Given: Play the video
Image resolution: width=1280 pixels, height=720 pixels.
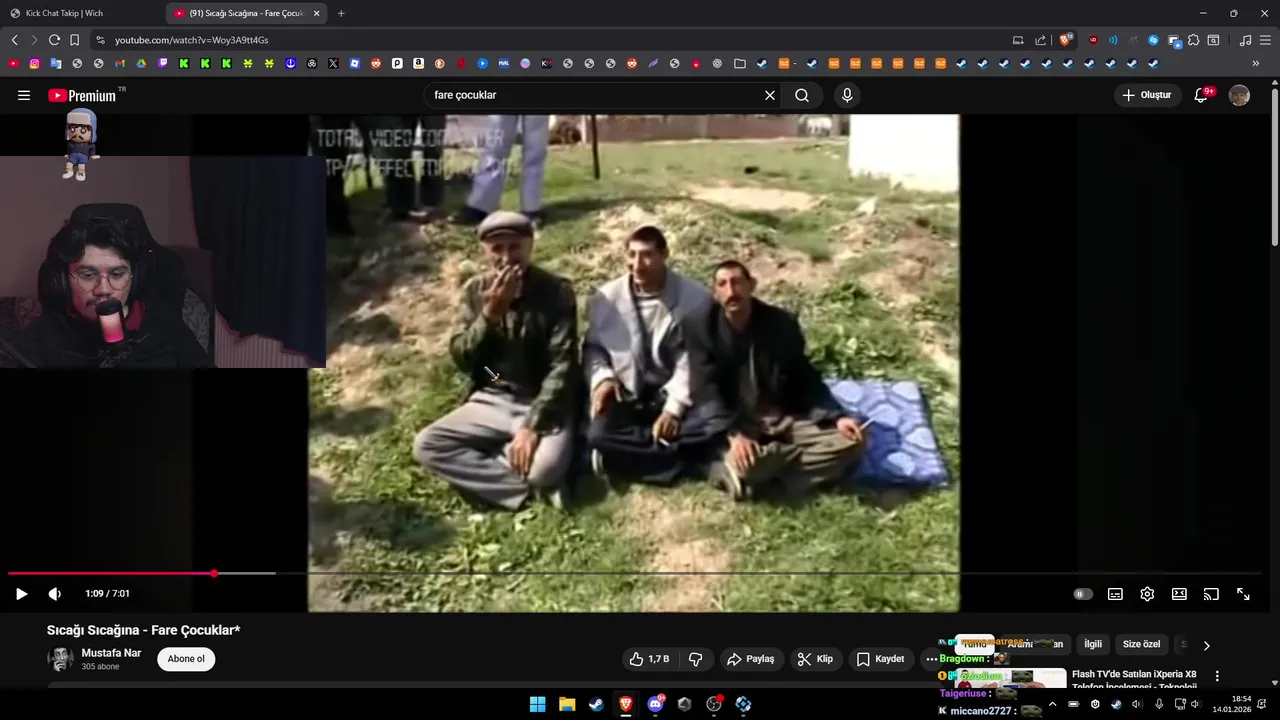Looking at the screenshot, I should (x=21, y=594).
